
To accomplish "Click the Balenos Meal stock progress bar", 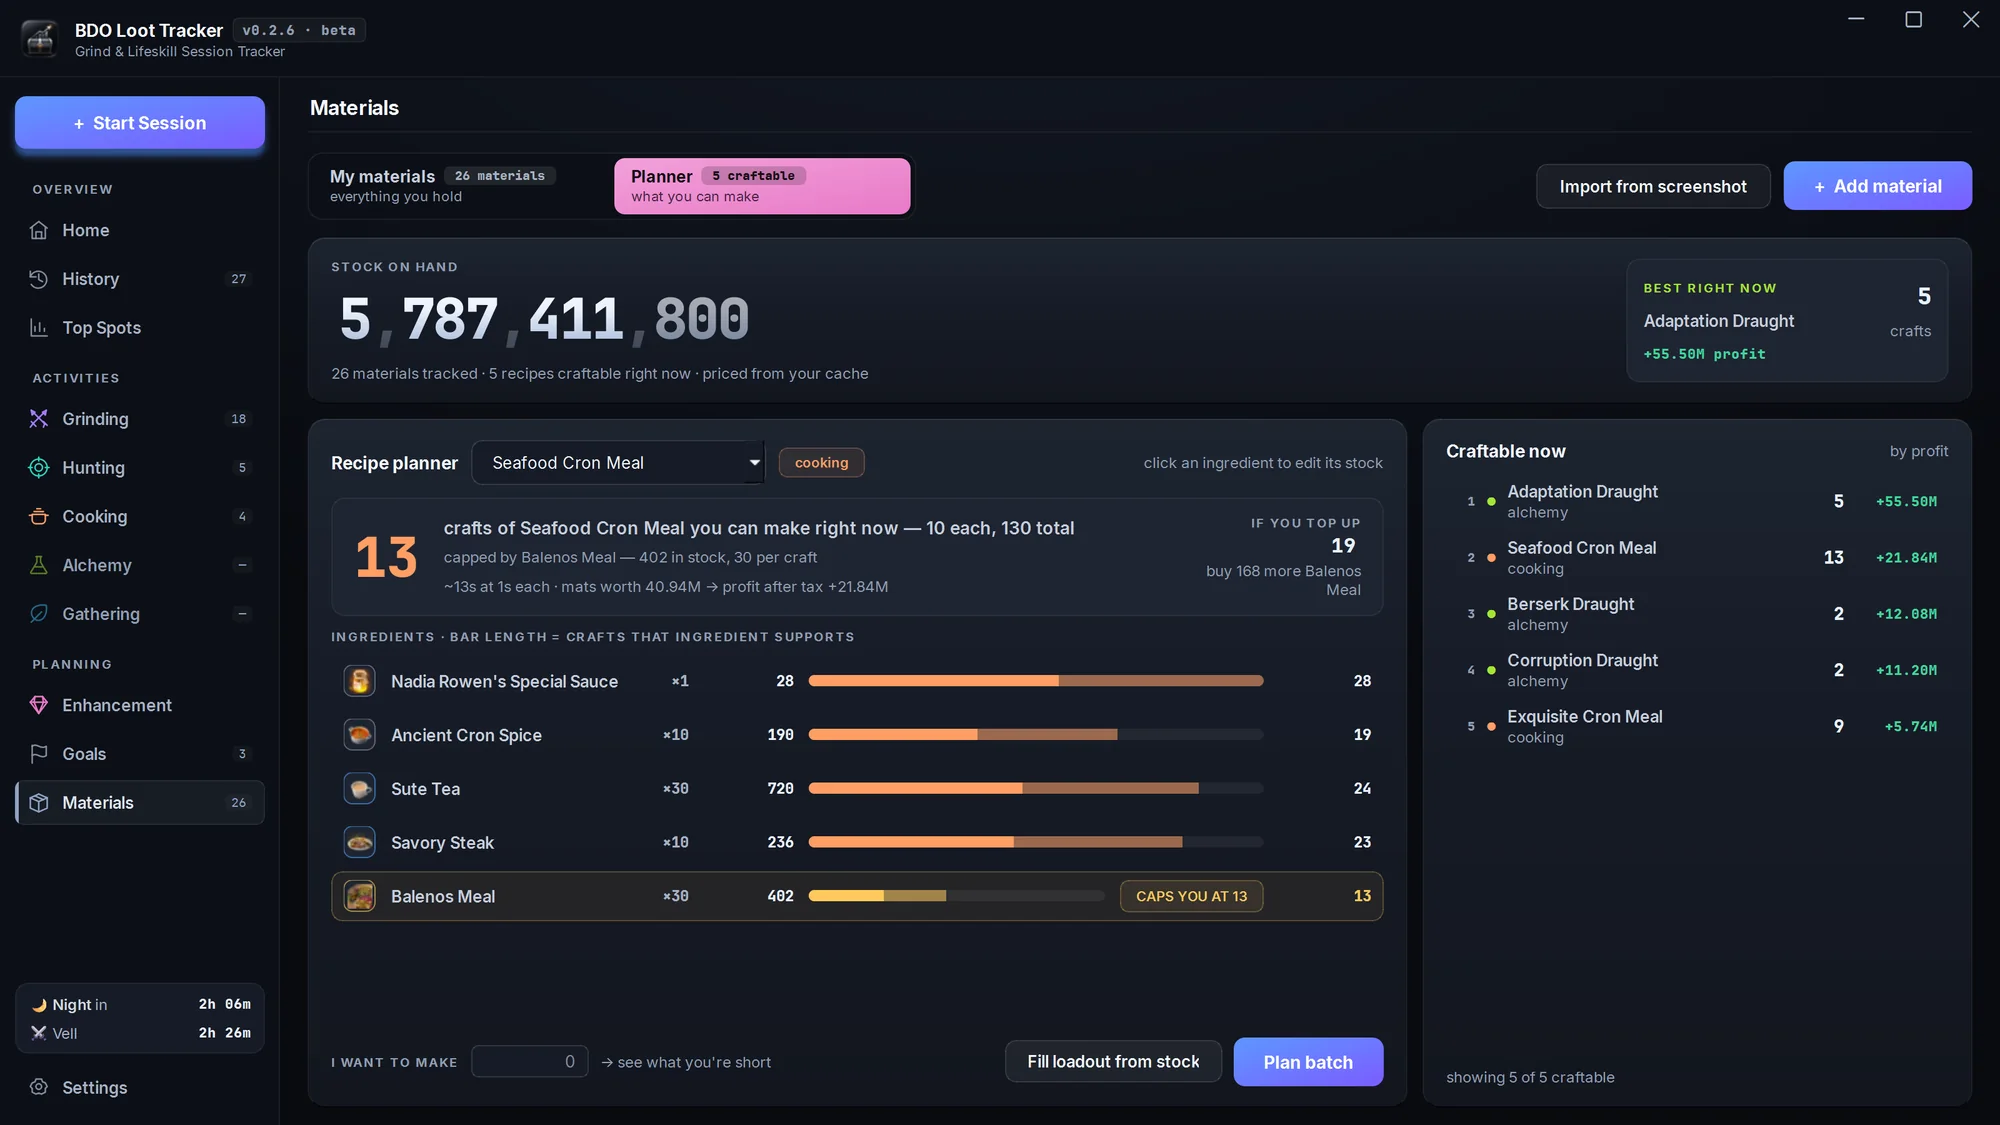I will [956, 896].
